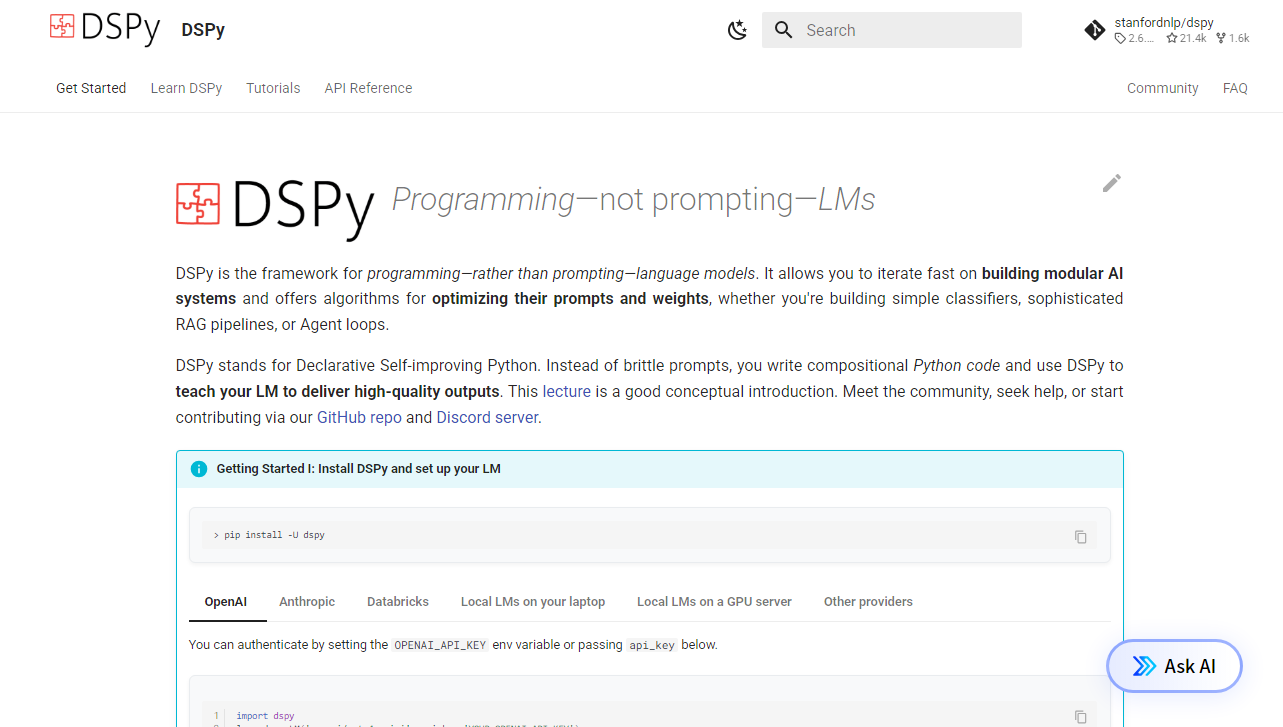Select the Databricks provider tab
This screenshot has height=727, width=1283.
398,602
